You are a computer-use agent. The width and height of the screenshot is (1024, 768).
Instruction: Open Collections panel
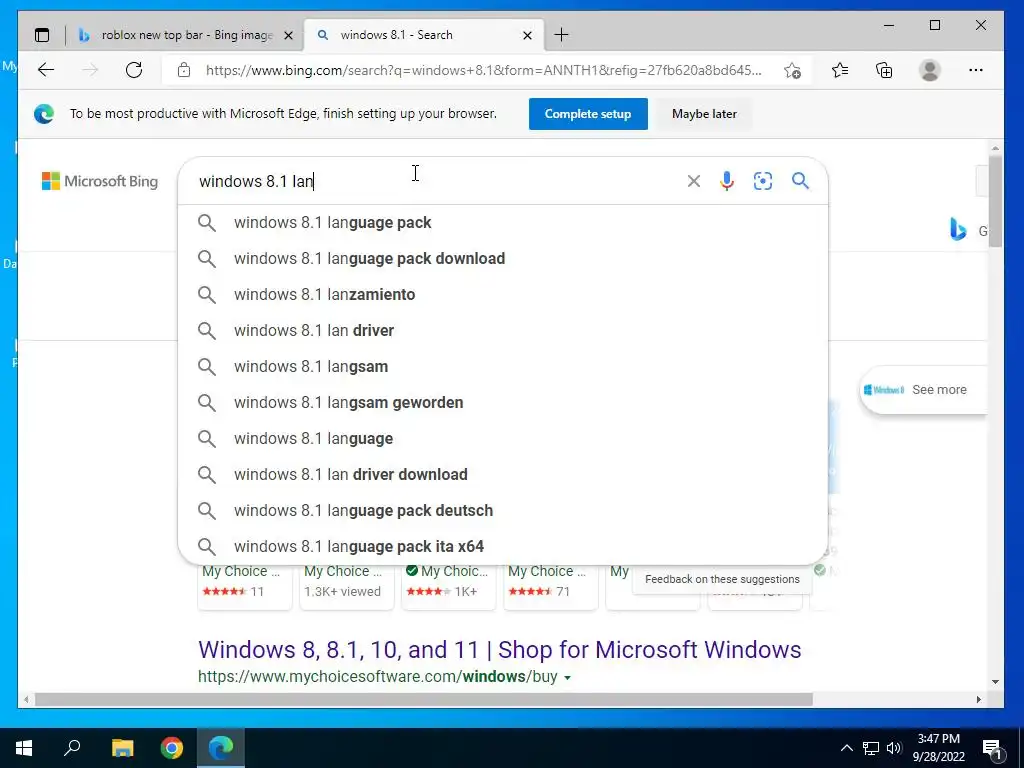click(x=884, y=70)
